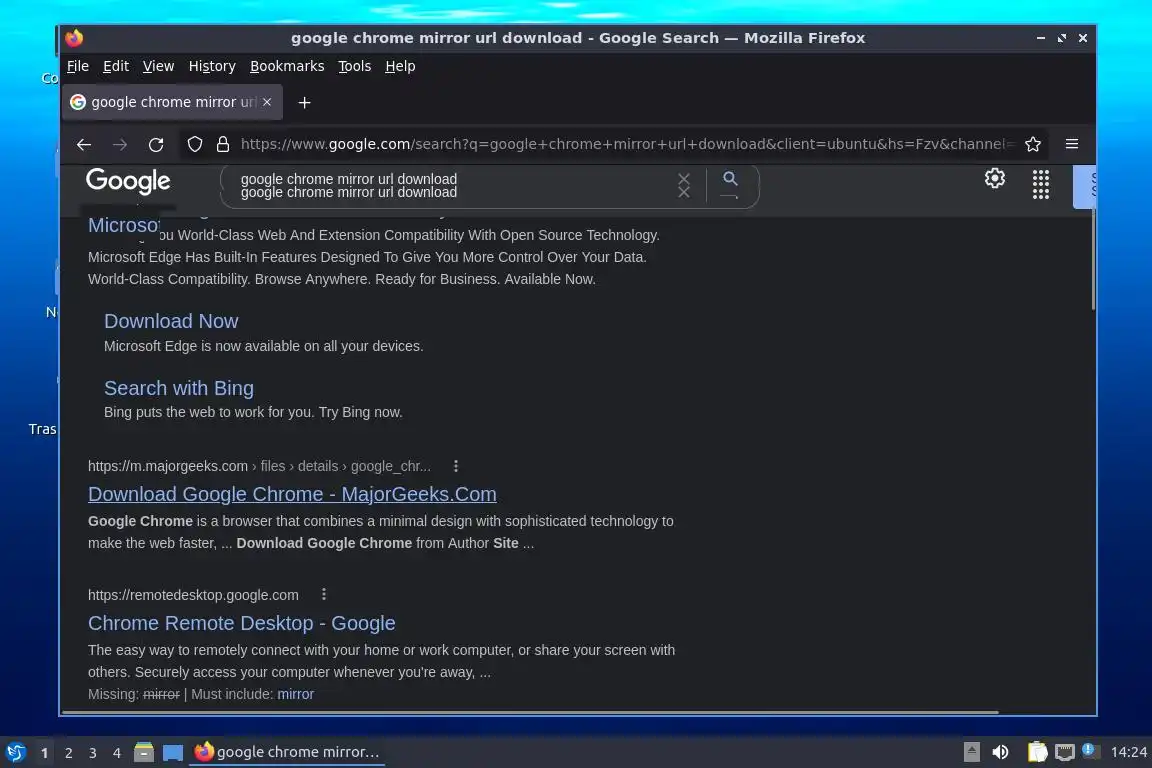Open the volume control in tray
This screenshot has width=1152, height=768.
1000,752
